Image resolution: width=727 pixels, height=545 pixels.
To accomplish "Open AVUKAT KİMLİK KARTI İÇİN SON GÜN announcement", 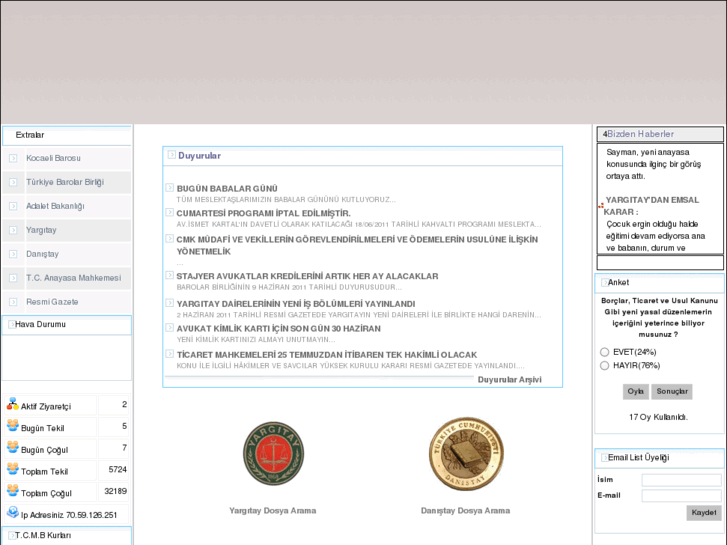I will click(278, 328).
